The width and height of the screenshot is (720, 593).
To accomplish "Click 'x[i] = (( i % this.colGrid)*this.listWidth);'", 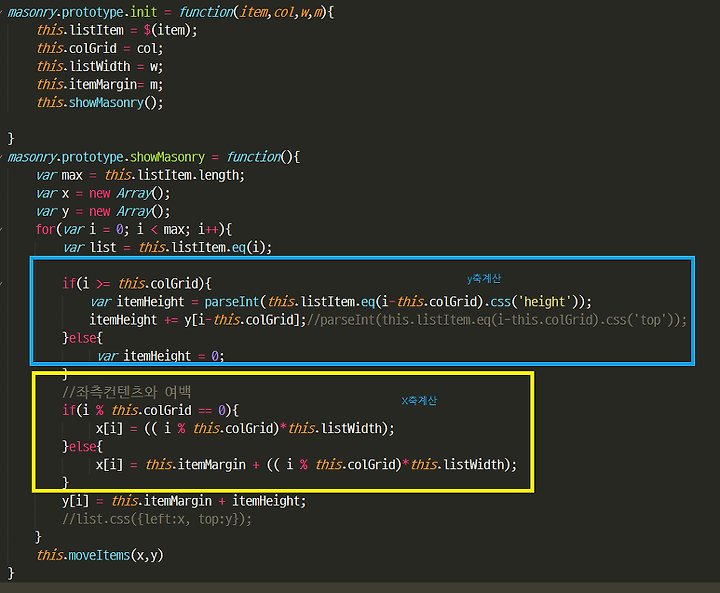I will 245,428.
